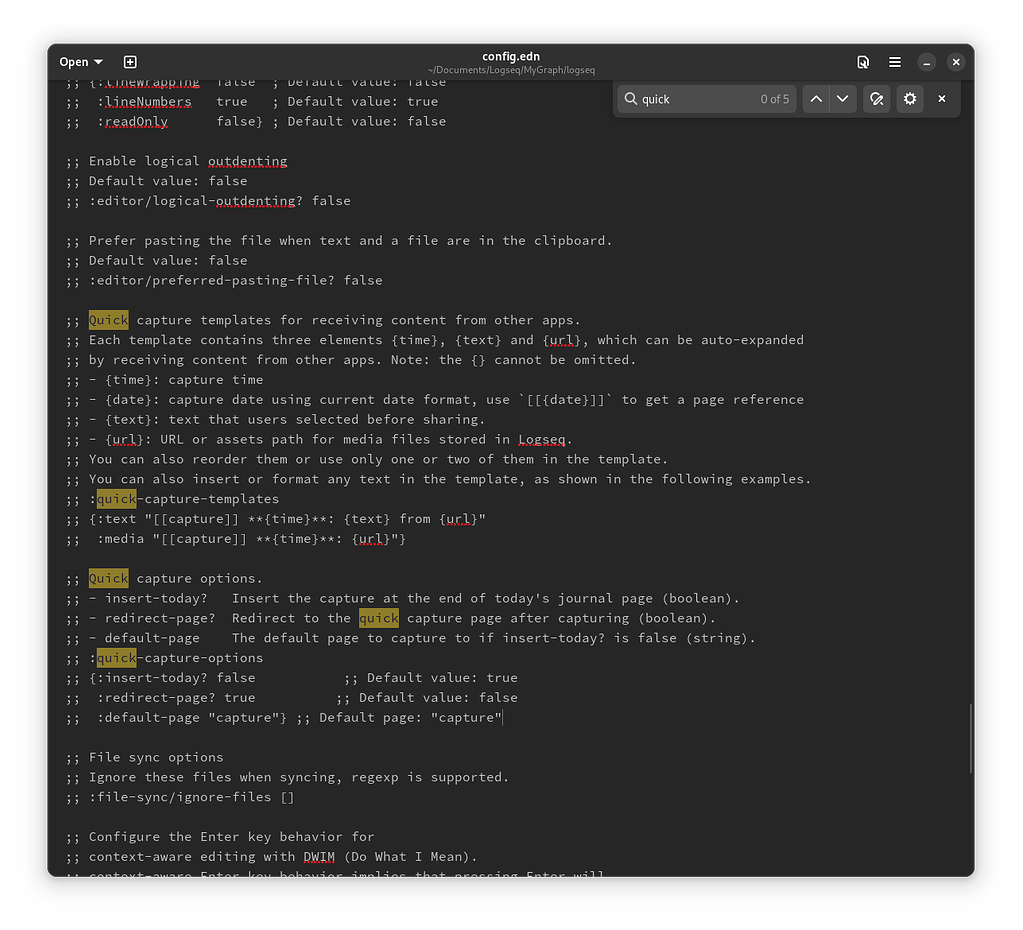Click the magnifier icon in search field

pos(631,99)
